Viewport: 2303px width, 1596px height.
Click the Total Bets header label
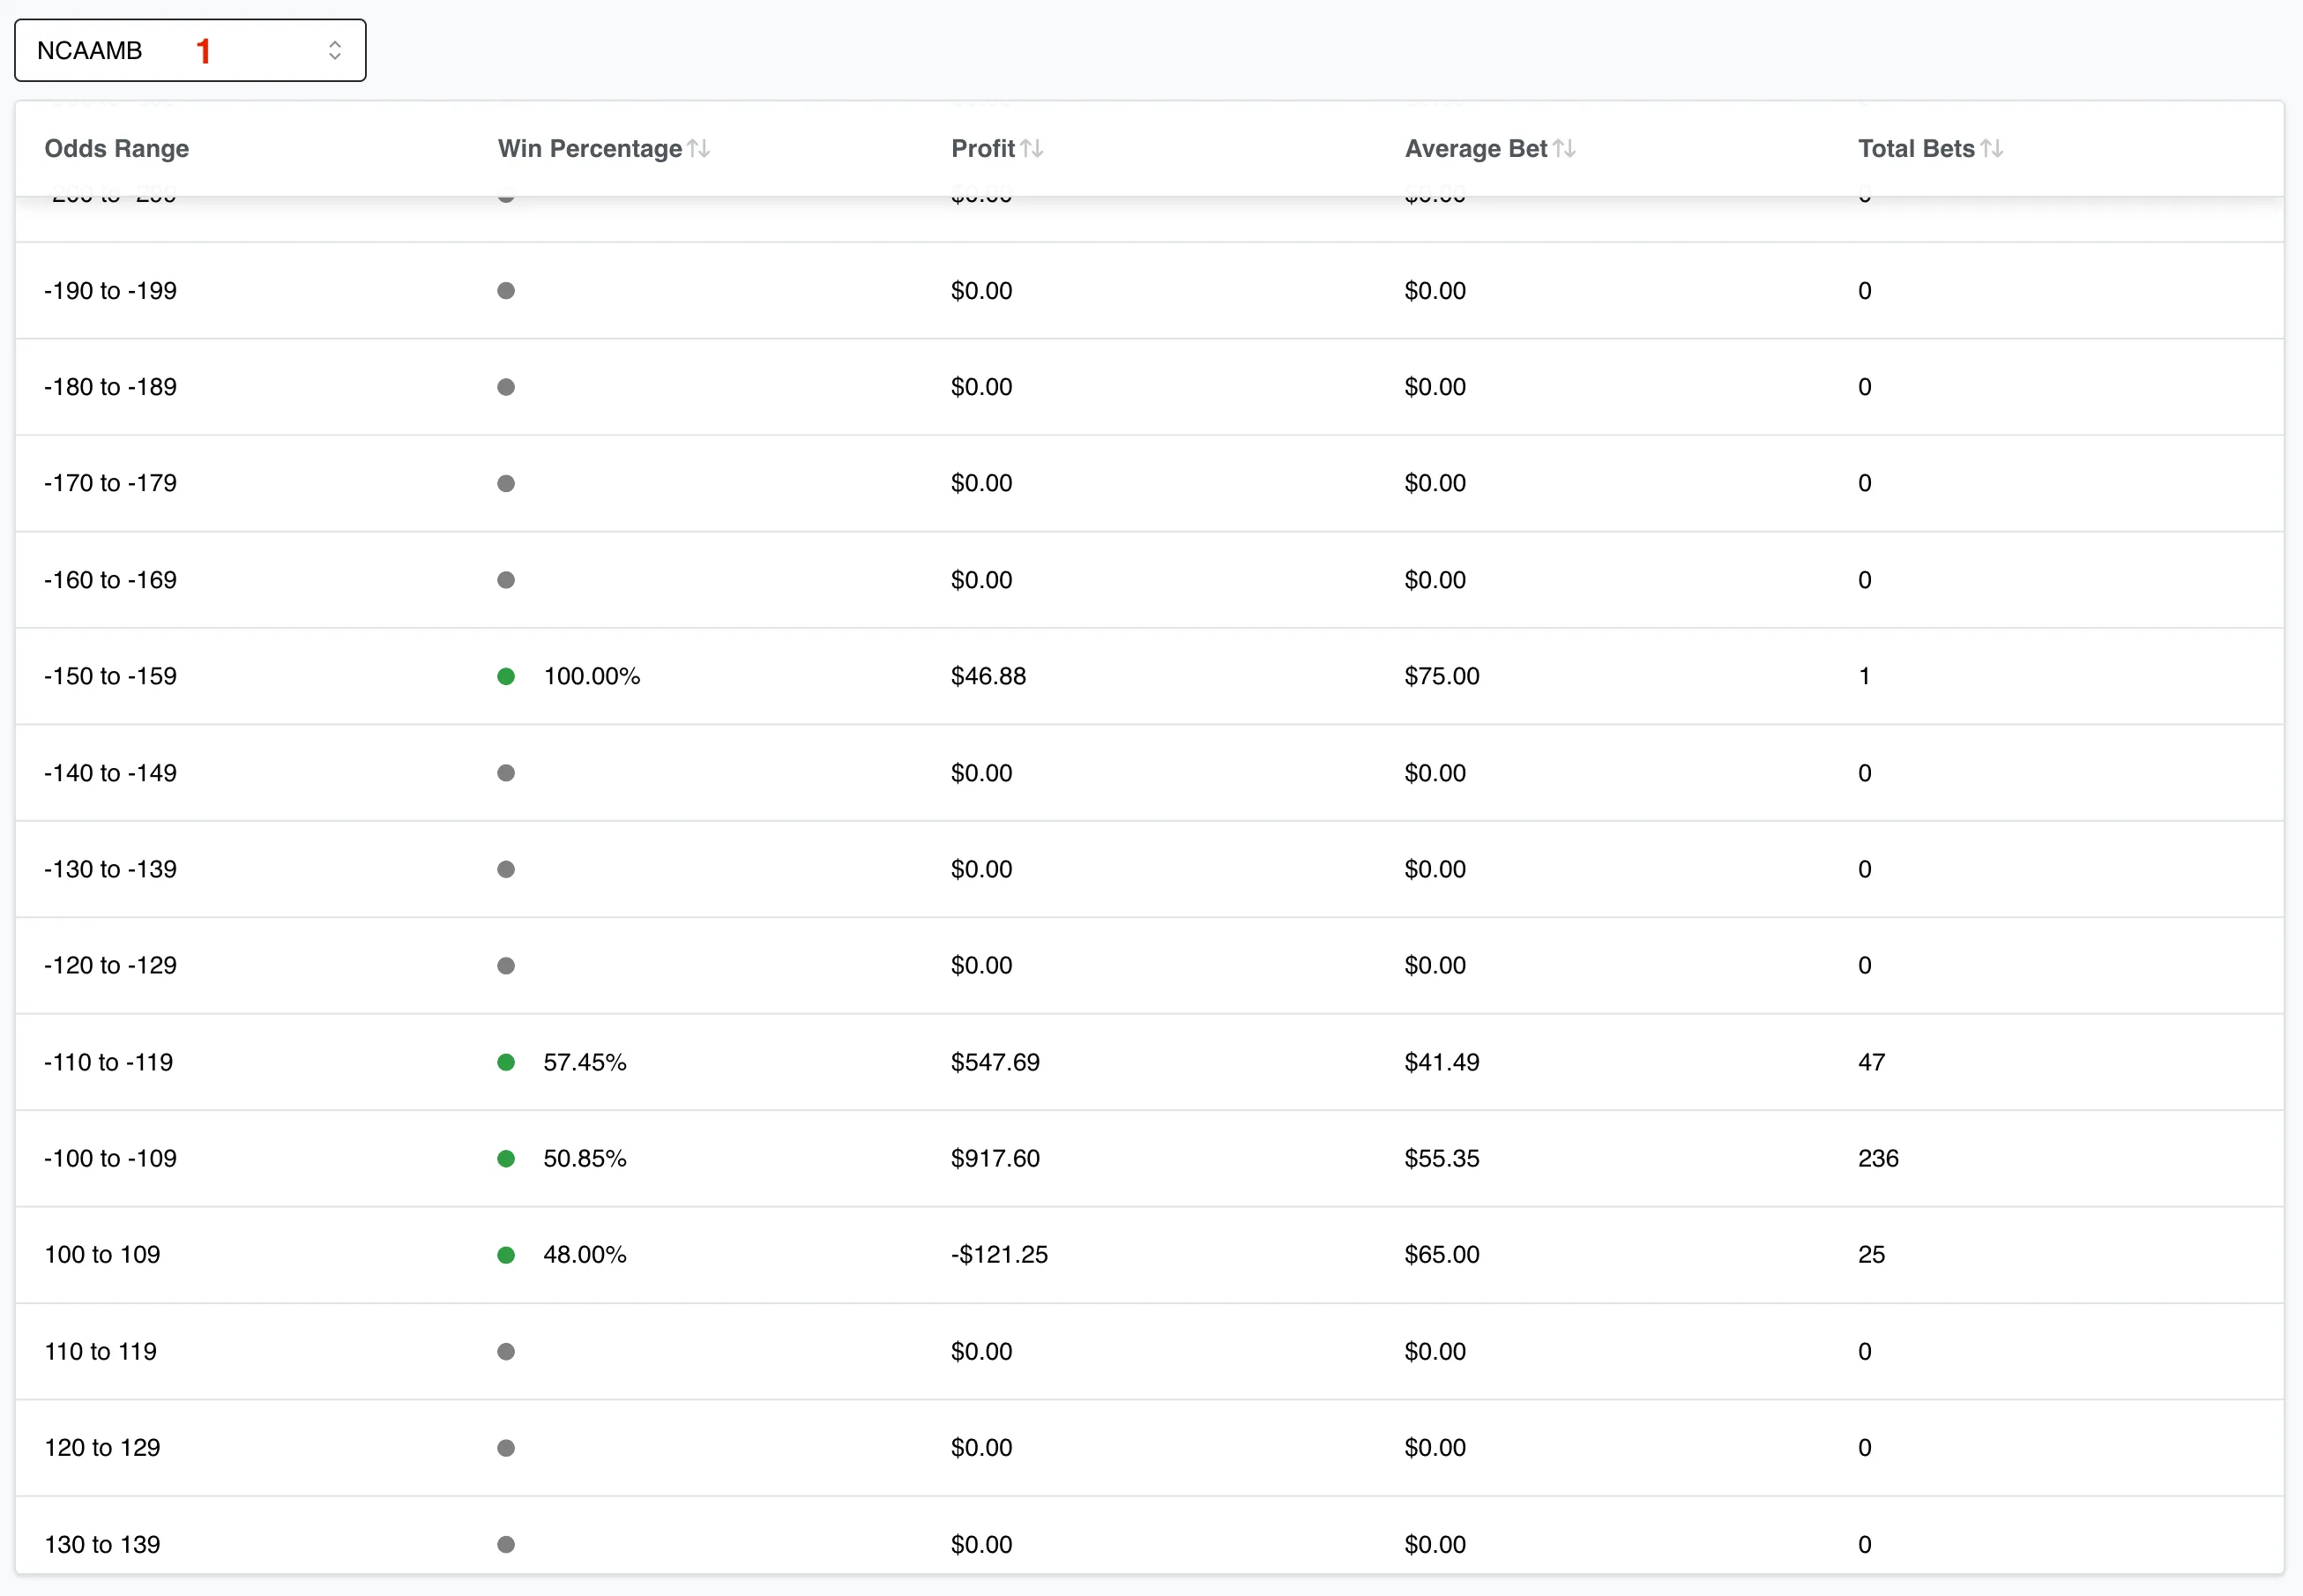pyautogui.click(x=1915, y=149)
